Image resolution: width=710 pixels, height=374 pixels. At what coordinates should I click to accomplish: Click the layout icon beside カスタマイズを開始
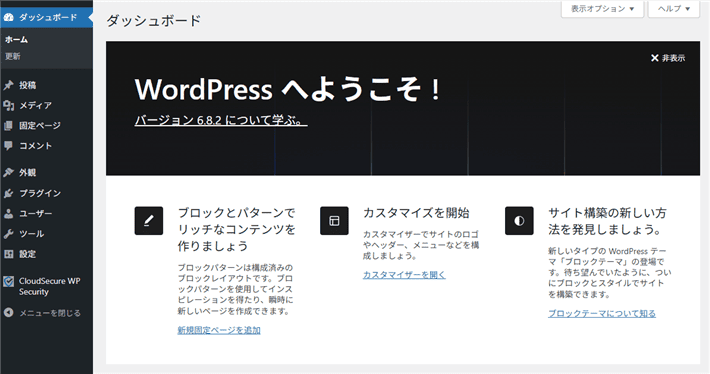point(334,221)
